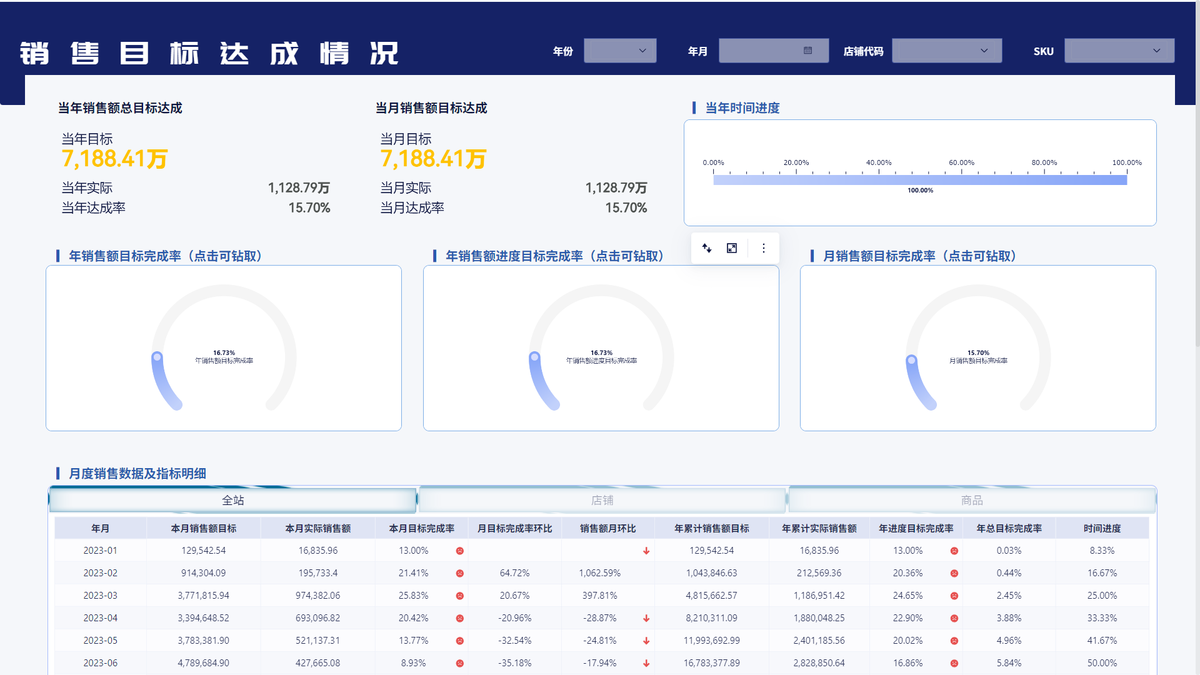
Task: Click the 年累计实际销售额 column header
Action: (x=819, y=528)
